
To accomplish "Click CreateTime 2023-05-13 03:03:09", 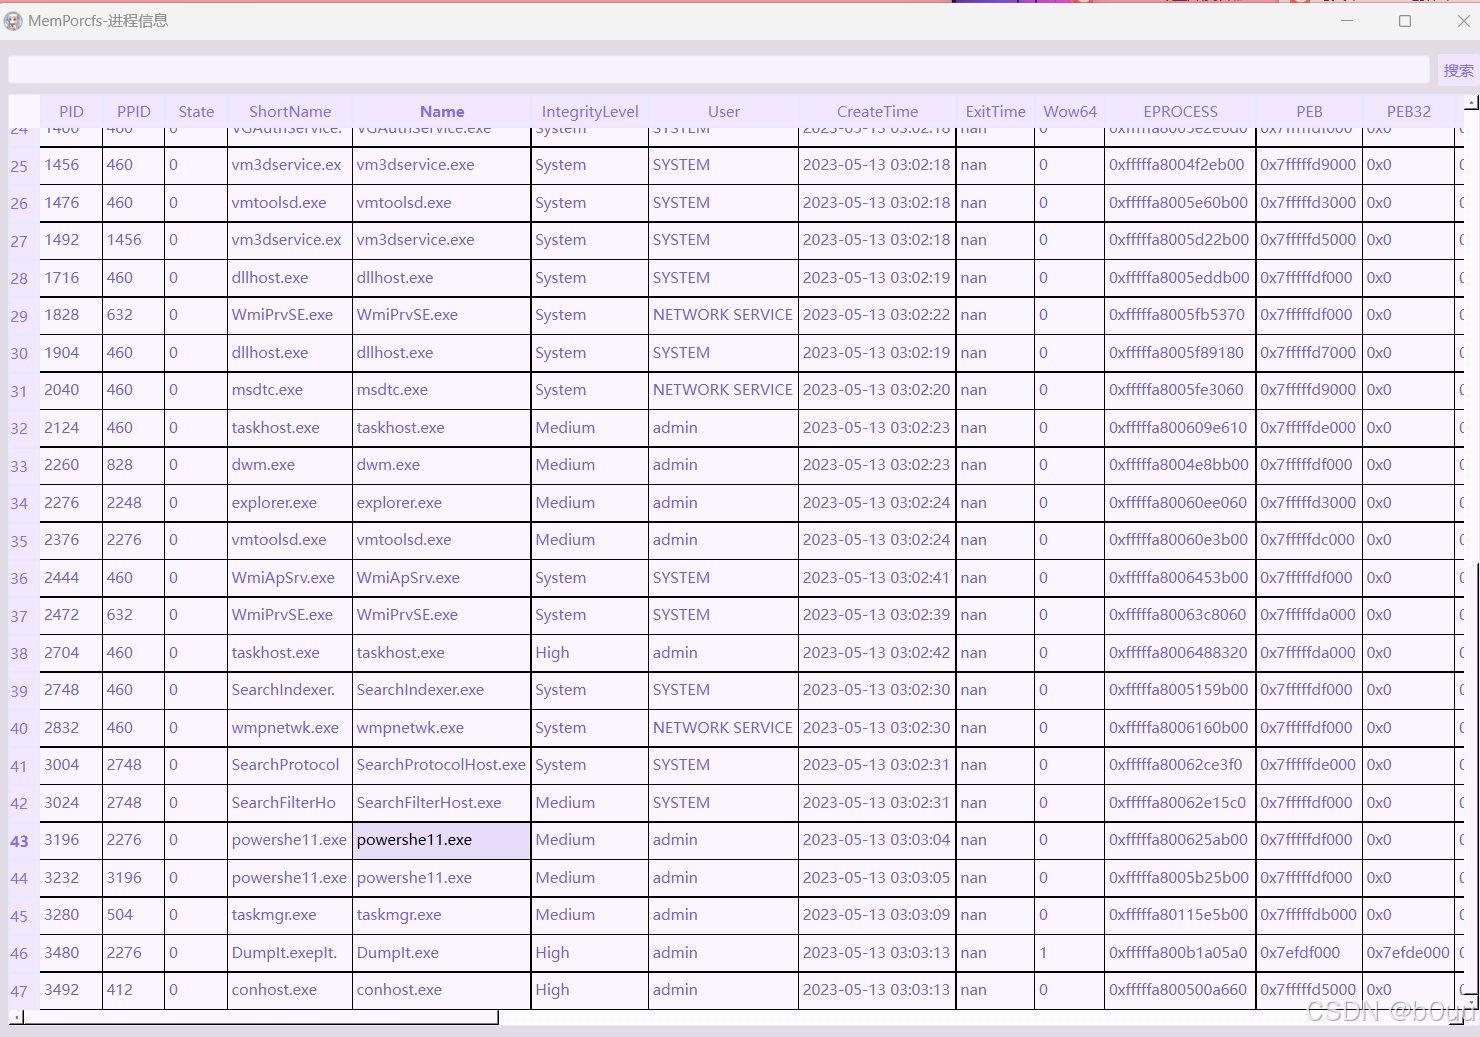I will (x=877, y=915).
